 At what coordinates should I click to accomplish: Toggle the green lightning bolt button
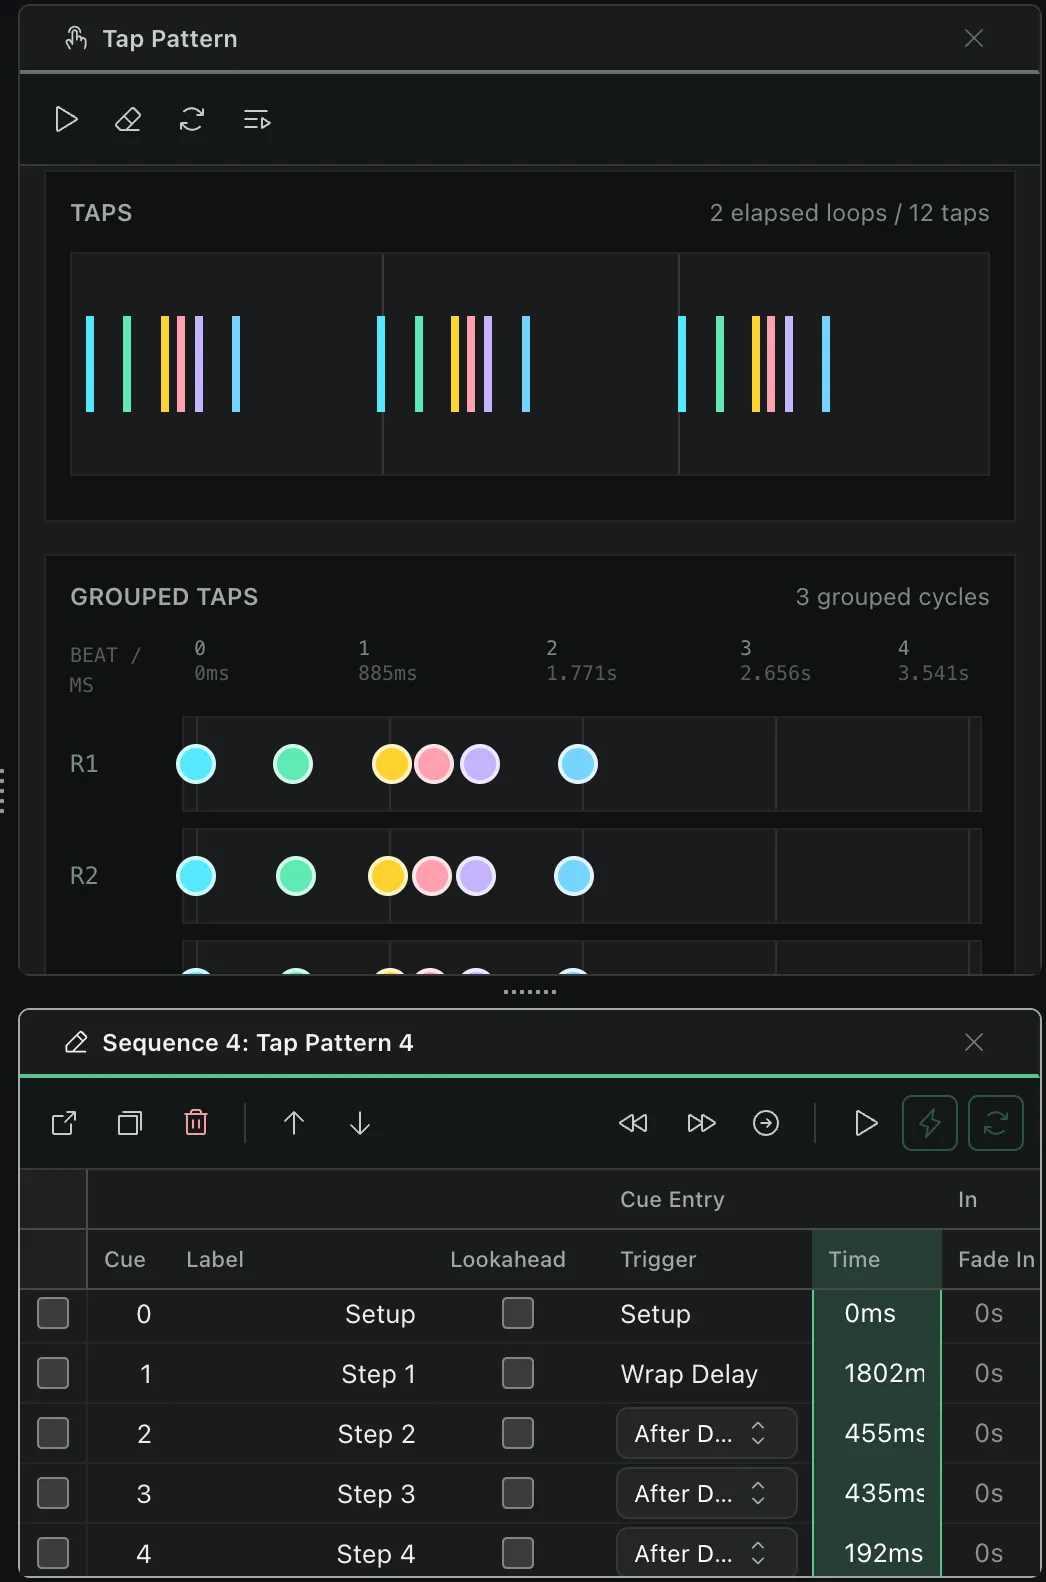(x=930, y=1123)
